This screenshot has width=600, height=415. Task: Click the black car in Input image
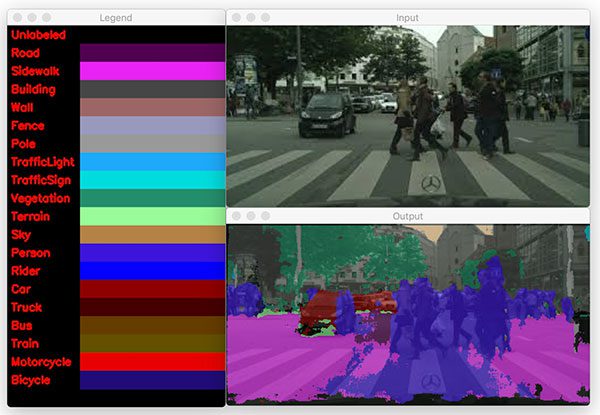tap(328, 114)
